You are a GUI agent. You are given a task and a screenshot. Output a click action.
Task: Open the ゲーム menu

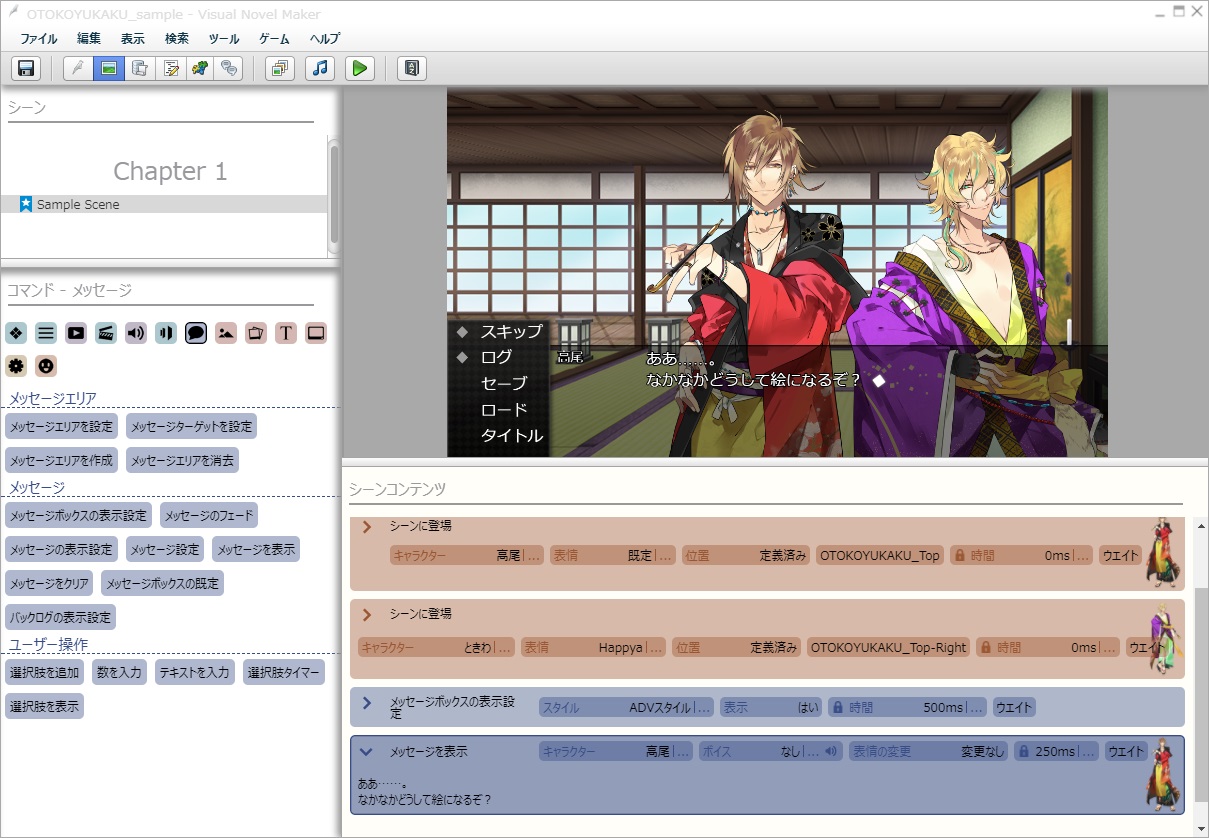pyautogui.click(x=274, y=39)
